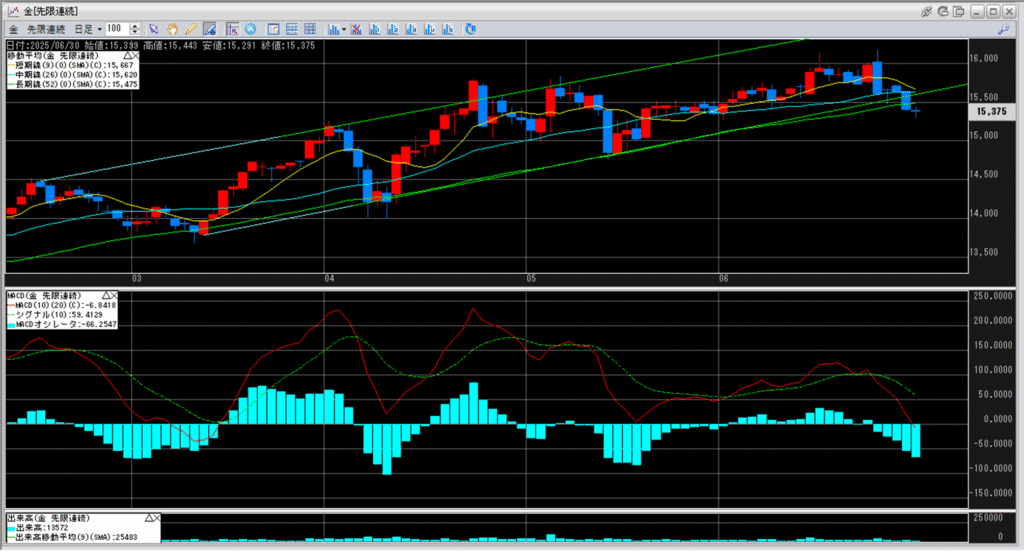Collapse the 移動平均 legend with triangle
The height and width of the screenshot is (551, 1024).
click(x=127, y=56)
